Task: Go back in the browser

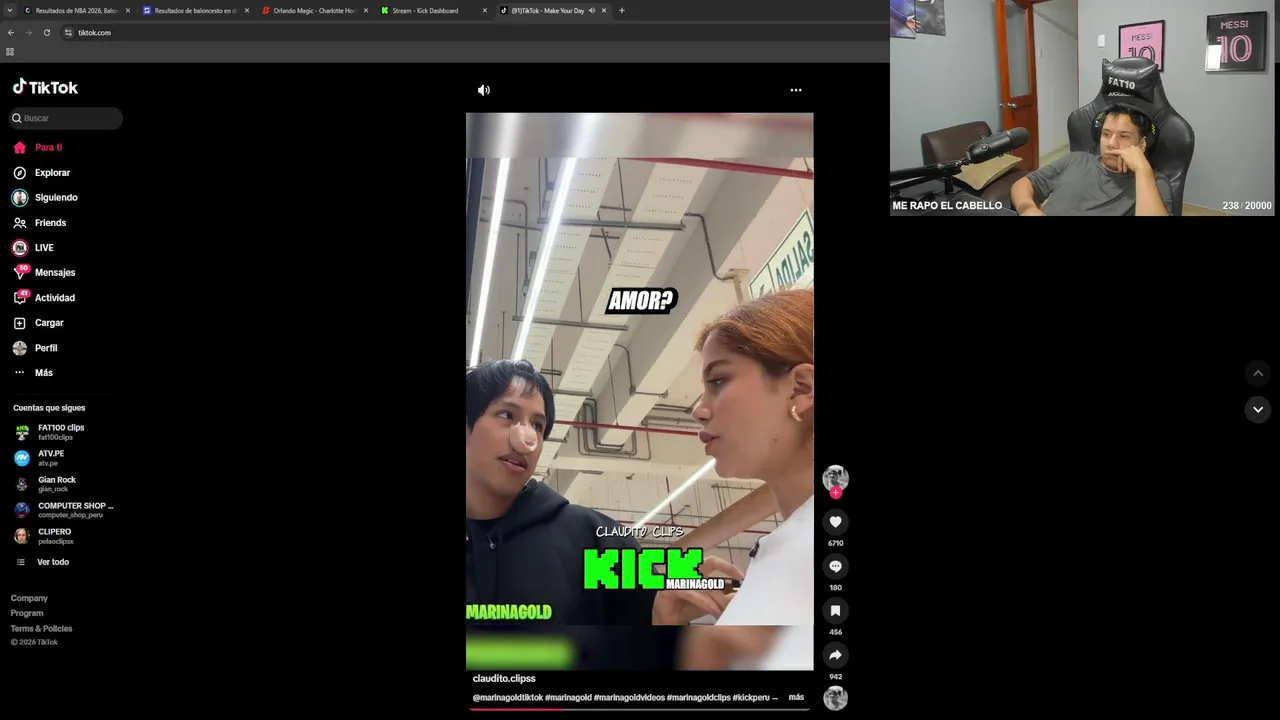Action: [11, 33]
